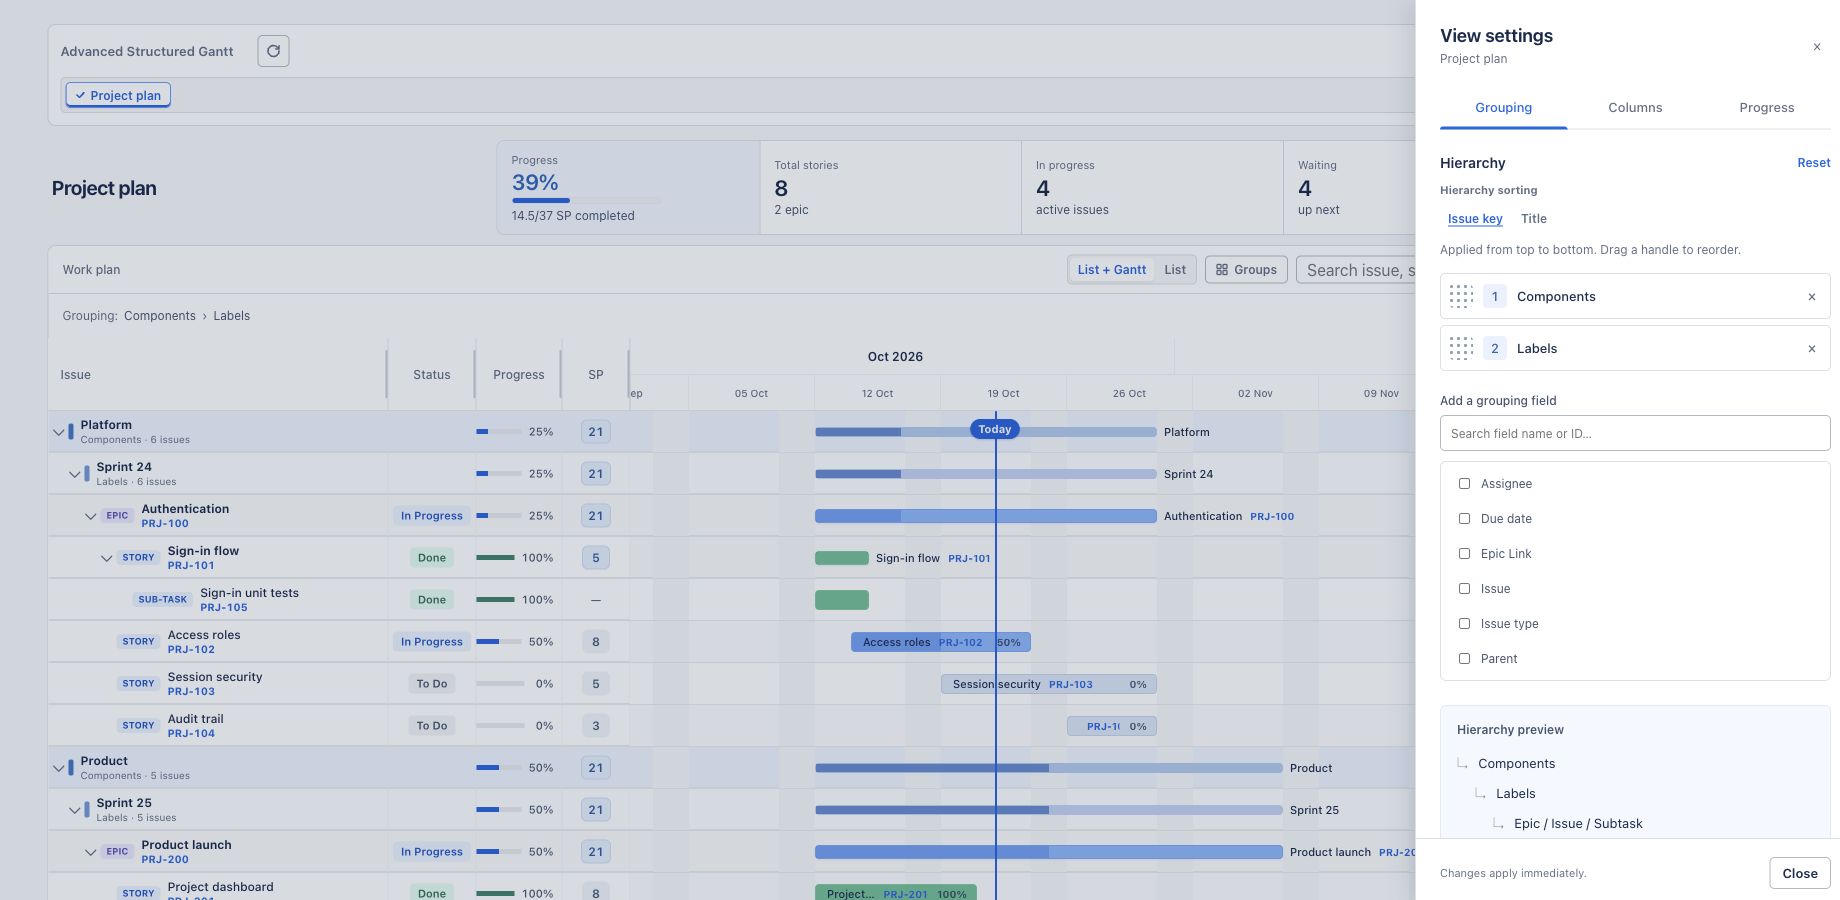The width and height of the screenshot is (1840, 900).
Task: Click the Today timeline marker
Action: tap(994, 429)
